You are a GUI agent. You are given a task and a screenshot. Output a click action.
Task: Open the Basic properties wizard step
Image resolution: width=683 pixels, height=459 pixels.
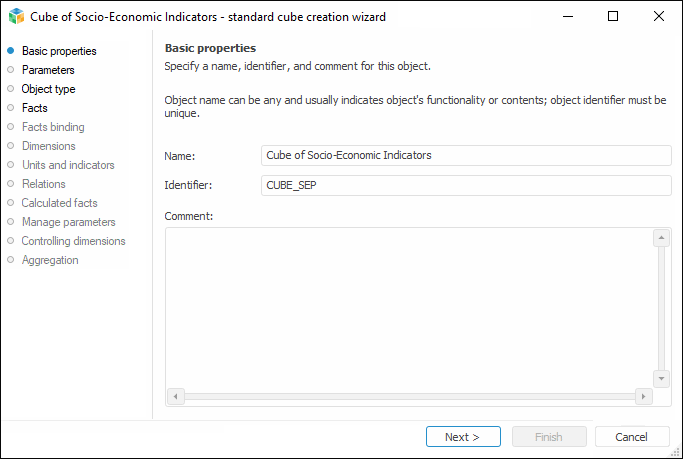point(59,51)
